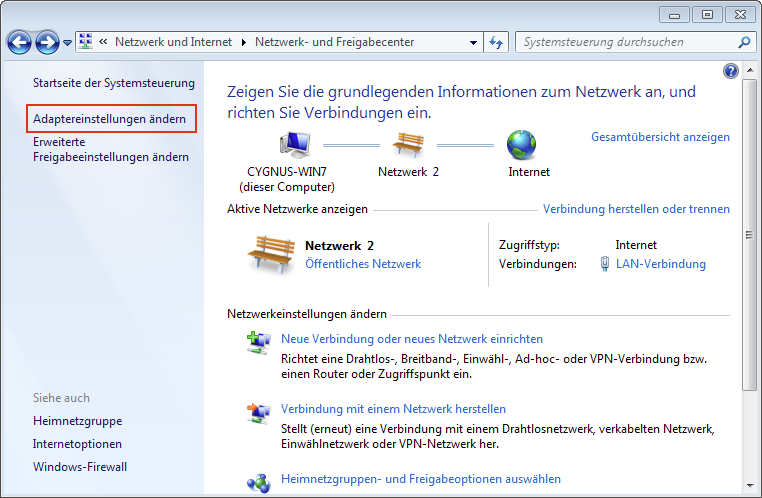
Task: Click the vertical scrollbar thumb
Action: 750,235
